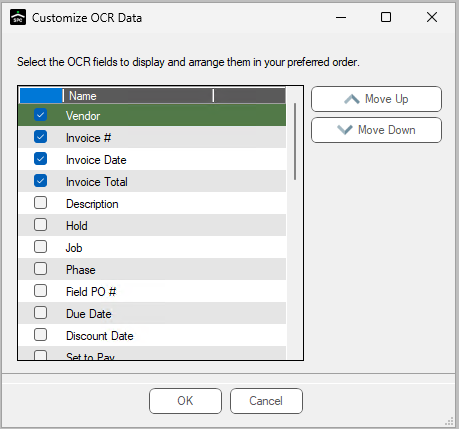
Task: Select the Discount Date row text
Action: (x=100, y=336)
